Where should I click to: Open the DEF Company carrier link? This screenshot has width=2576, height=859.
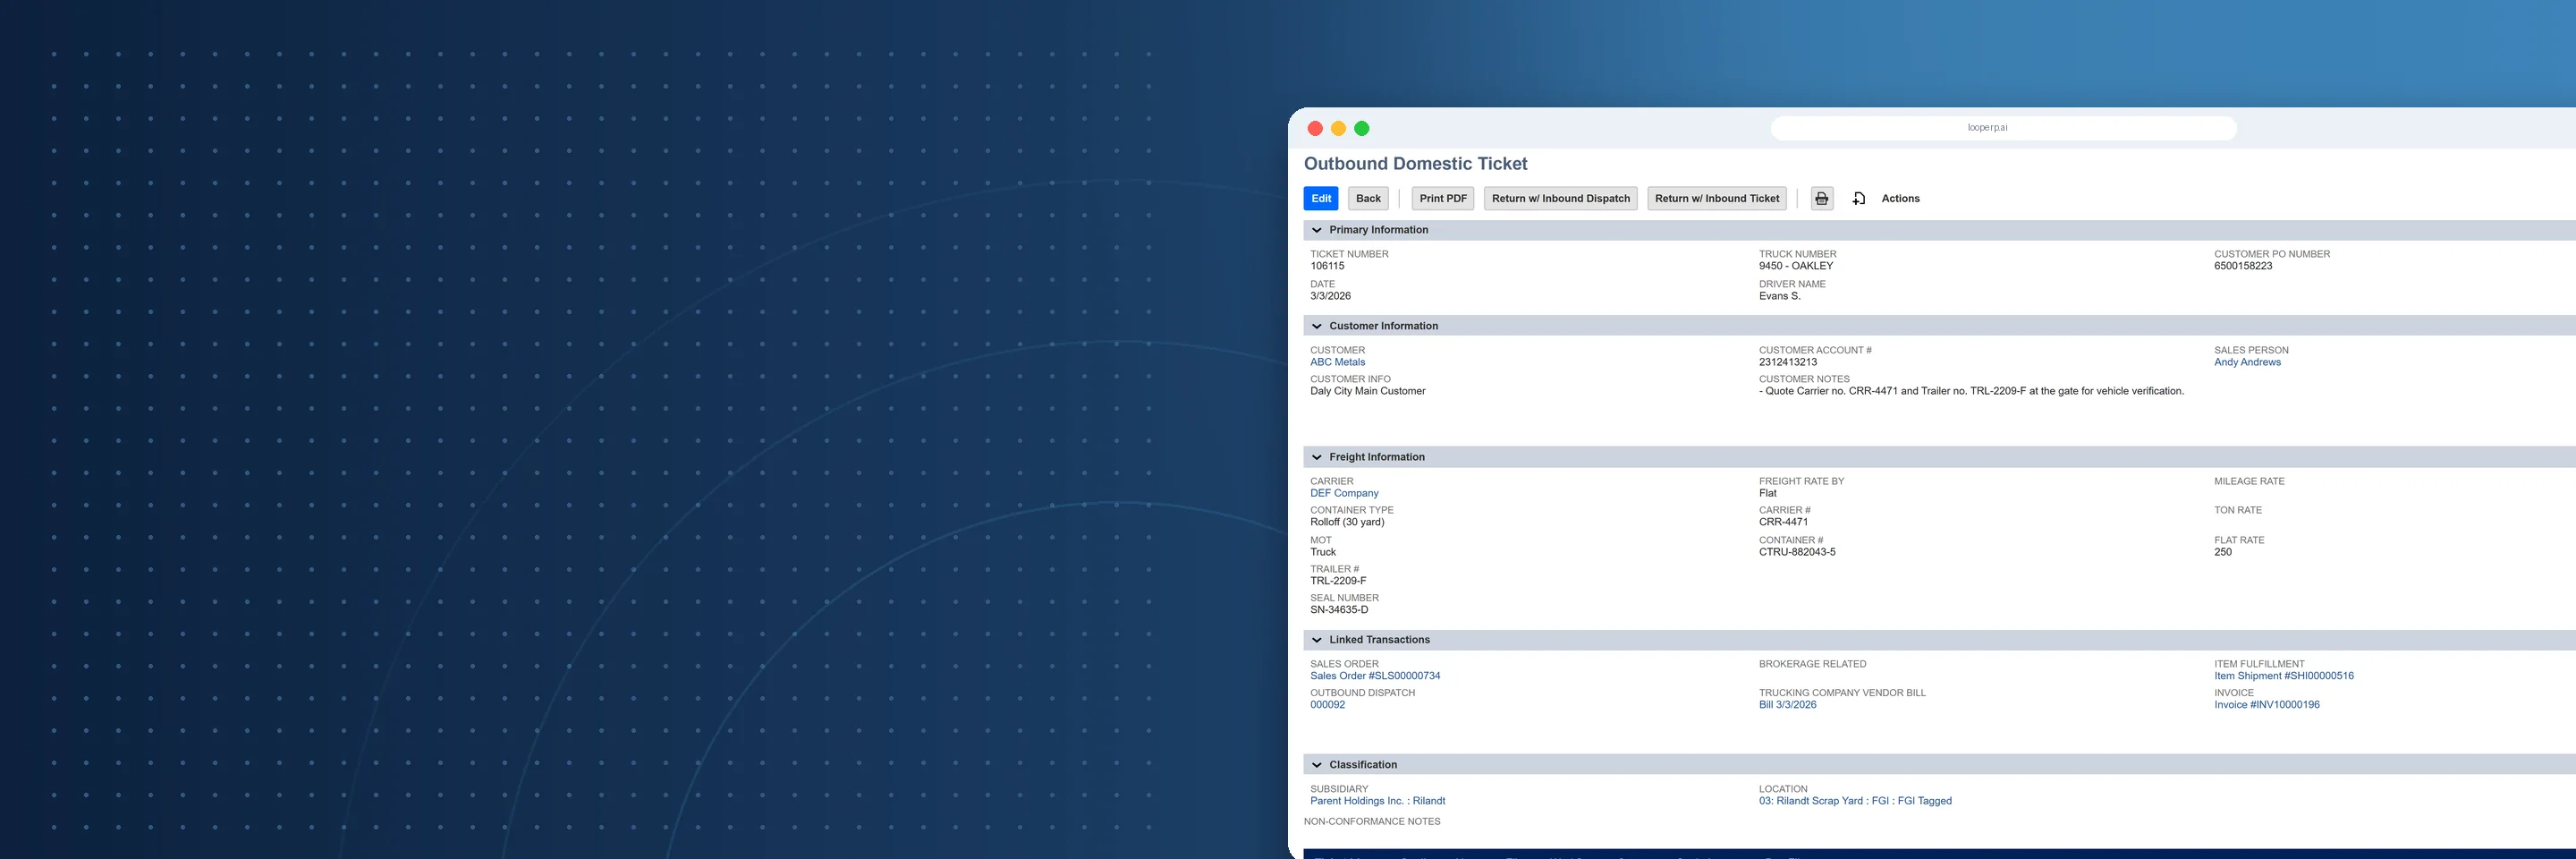click(1344, 493)
